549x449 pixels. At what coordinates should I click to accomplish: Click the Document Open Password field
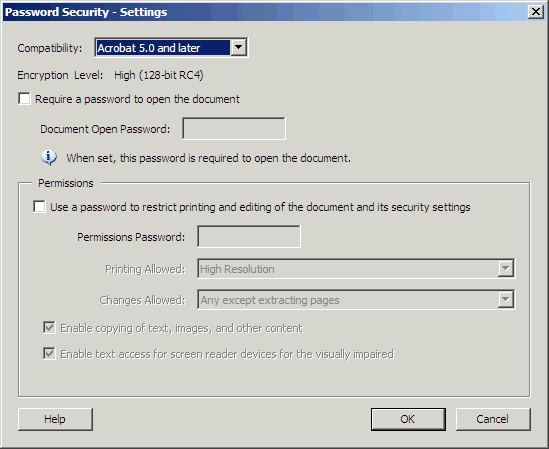point(234,129)
